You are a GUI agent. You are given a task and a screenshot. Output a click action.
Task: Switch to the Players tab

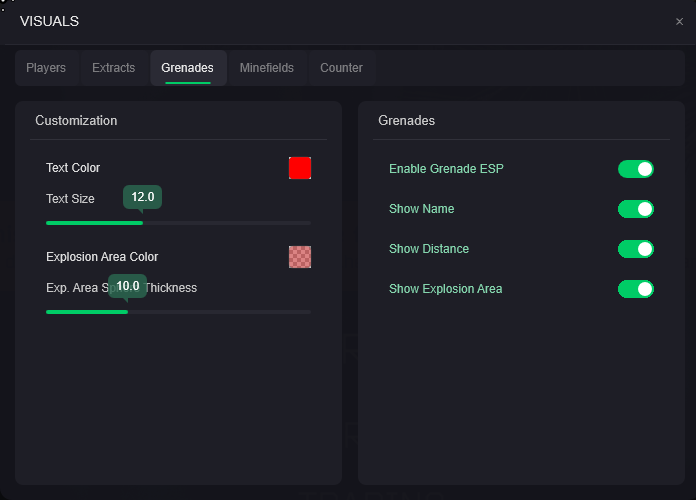(x=46, y=68)
